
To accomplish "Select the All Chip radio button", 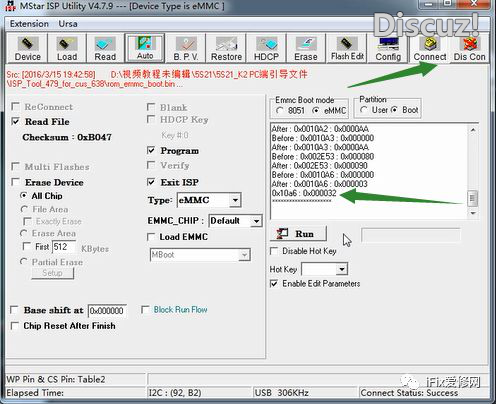I will click(x=24, y=196).
